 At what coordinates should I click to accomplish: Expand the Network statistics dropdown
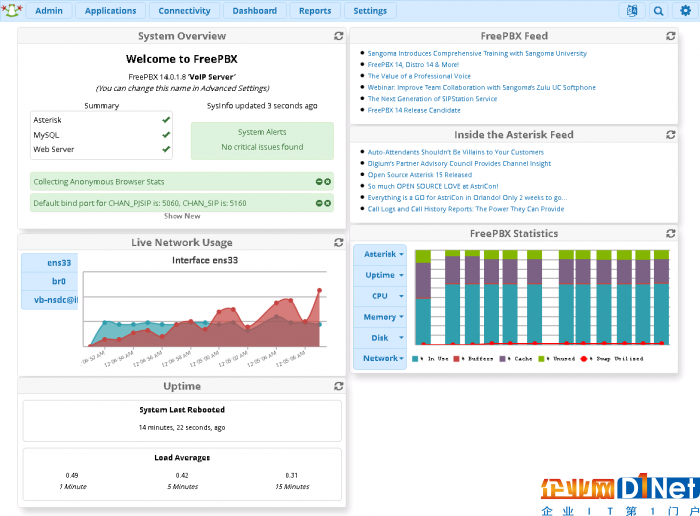[x=380, y=358]
